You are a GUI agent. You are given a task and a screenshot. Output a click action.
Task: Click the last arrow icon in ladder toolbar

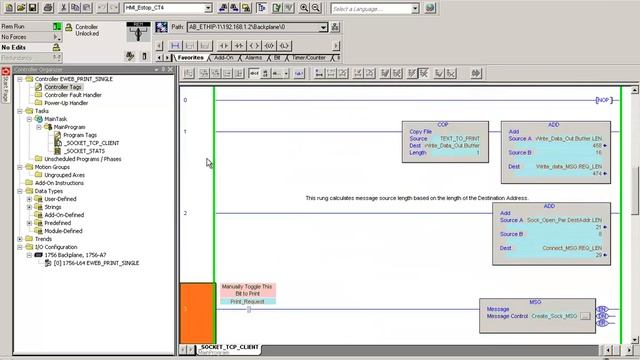tap(476, 73)
